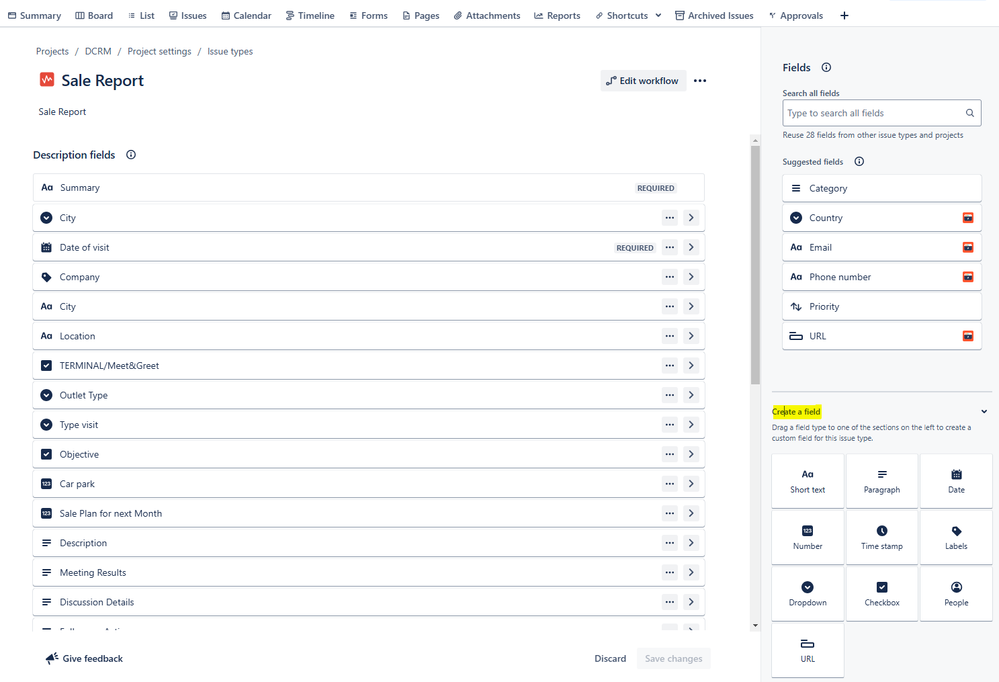The image size is (999, 682).
Task: Open the Issue types breadcrumb link
Action: tap(230, 52)
